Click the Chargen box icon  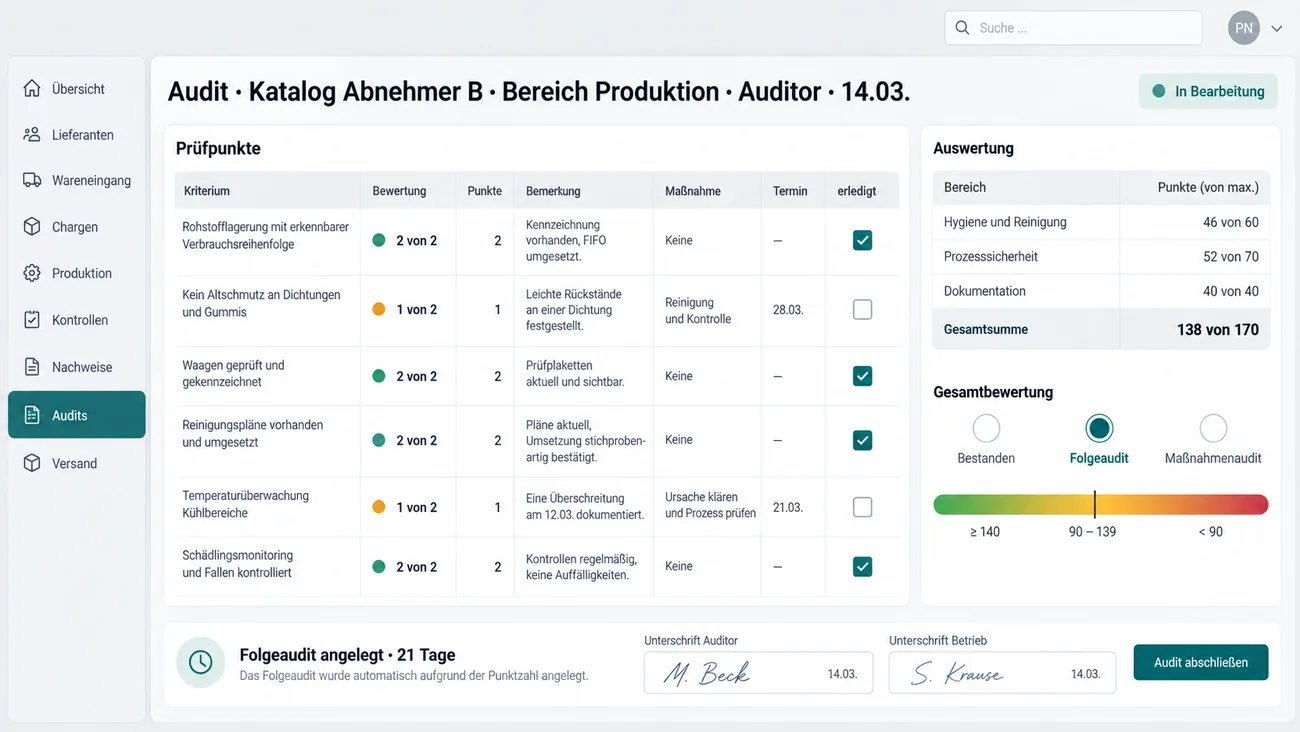[32, 226]
